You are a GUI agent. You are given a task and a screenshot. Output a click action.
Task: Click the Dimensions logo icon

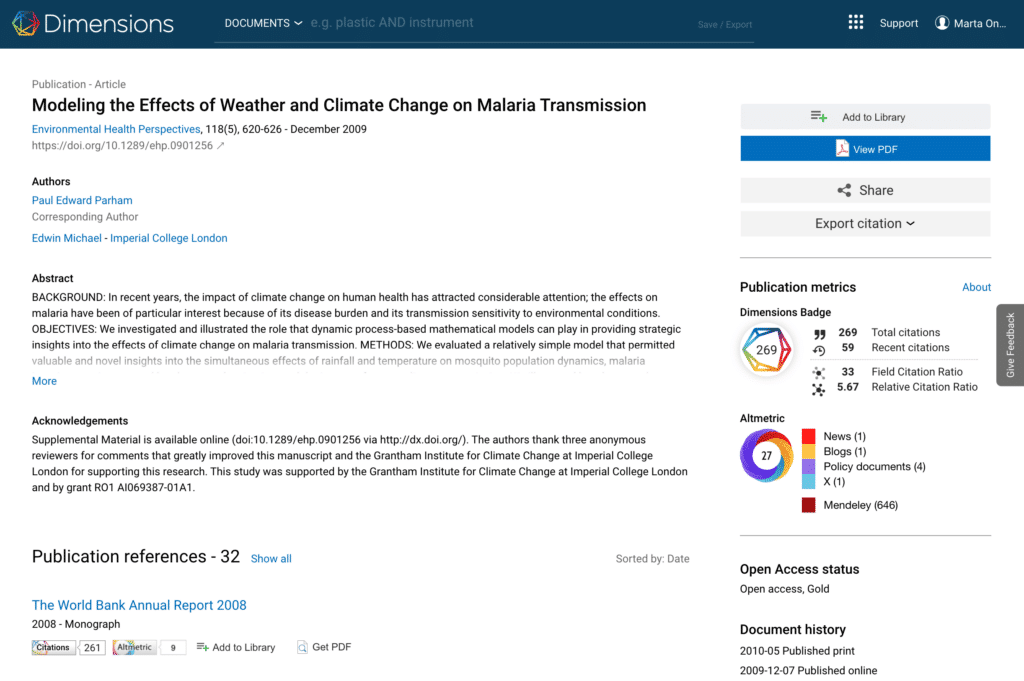click(25, 23)
